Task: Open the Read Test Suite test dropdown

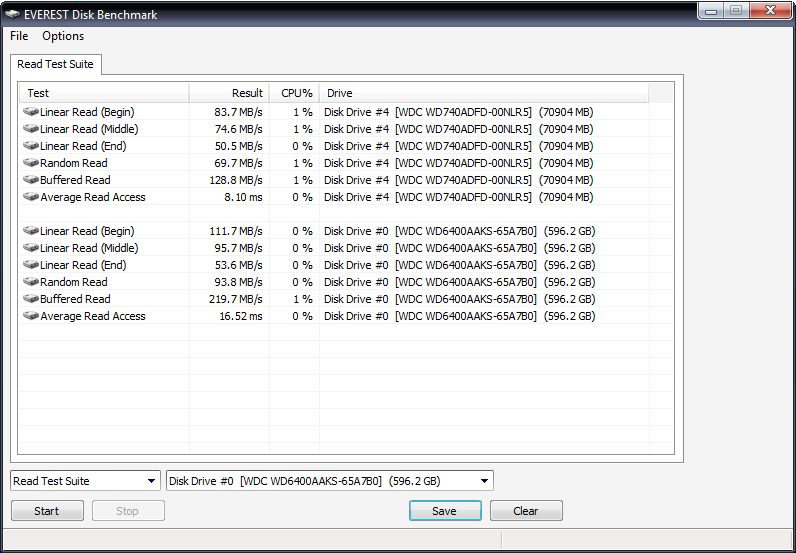Action: (85, 481)
